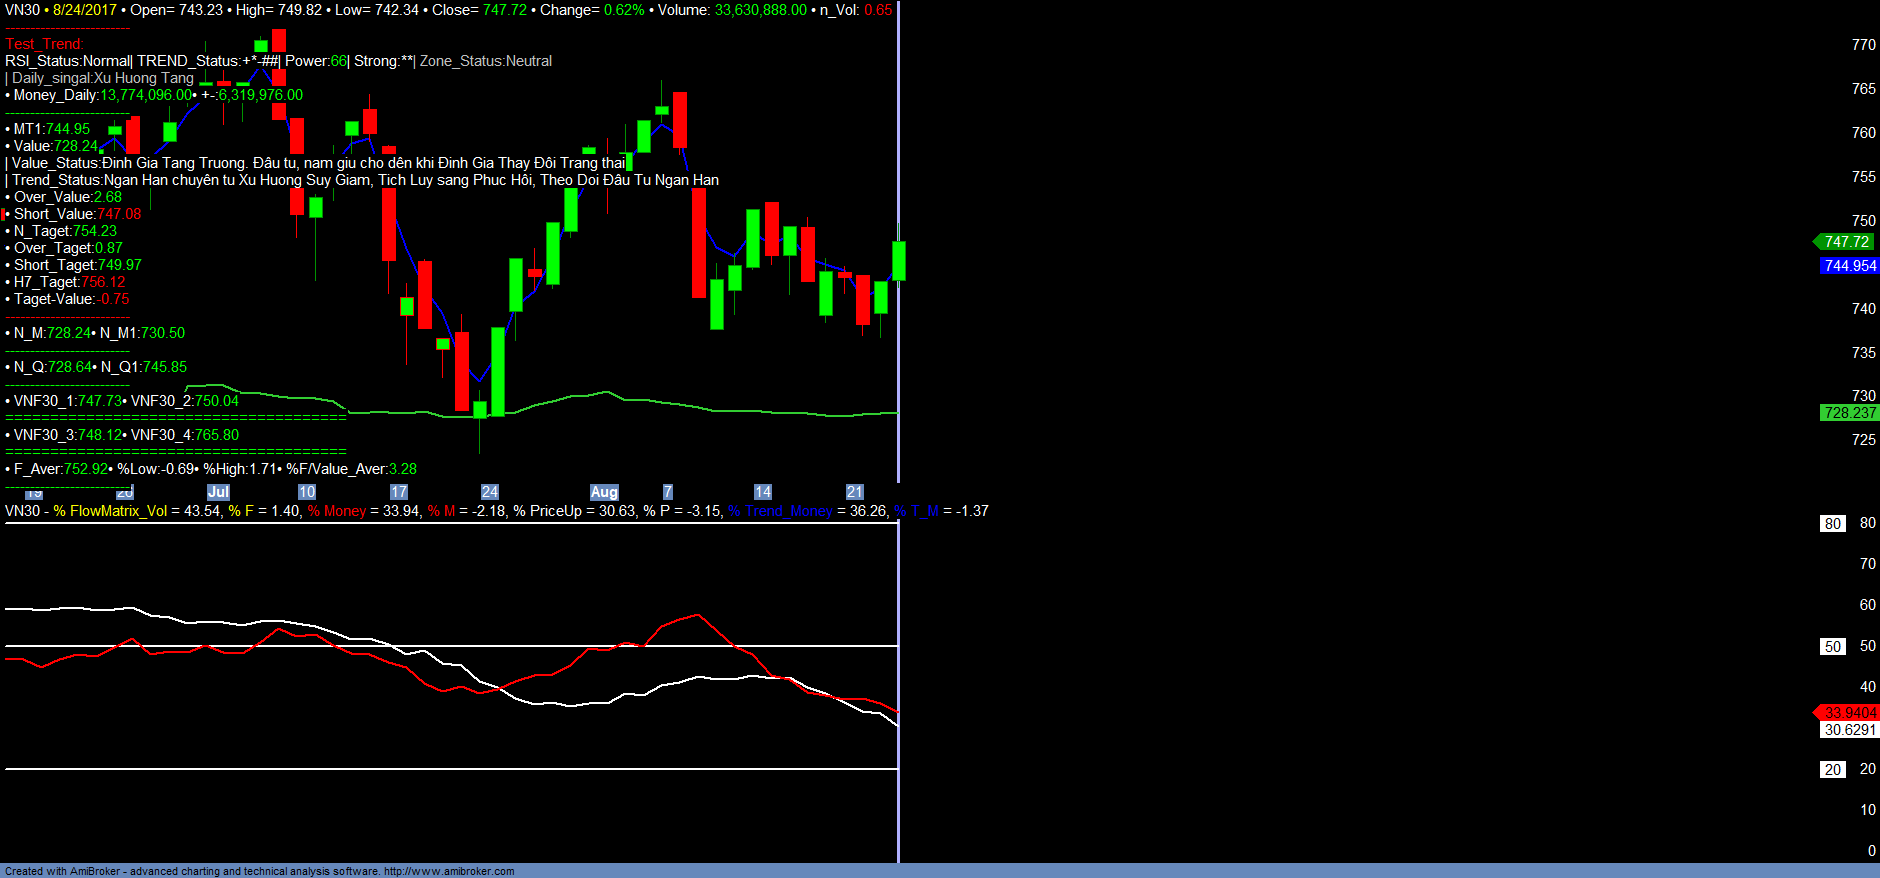Image resolution: width=1880 pixels, height=878 pixels.
Task: Select the green 728.237 value tag
Action: click(1849, 413)
